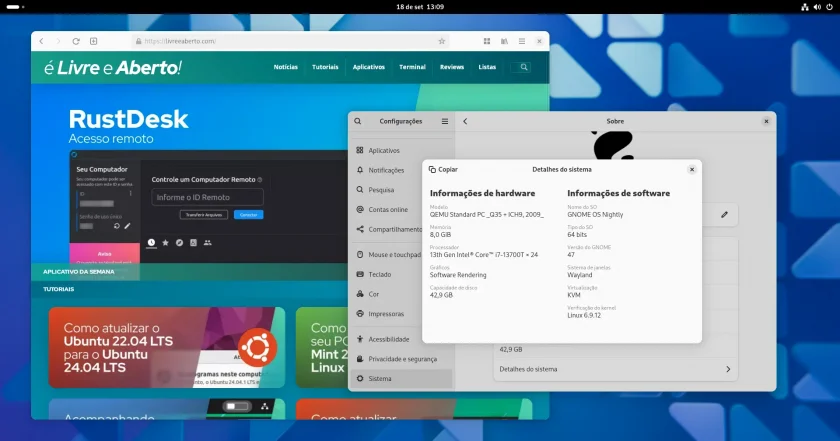Open volume icon in system tray

[817, 7]
